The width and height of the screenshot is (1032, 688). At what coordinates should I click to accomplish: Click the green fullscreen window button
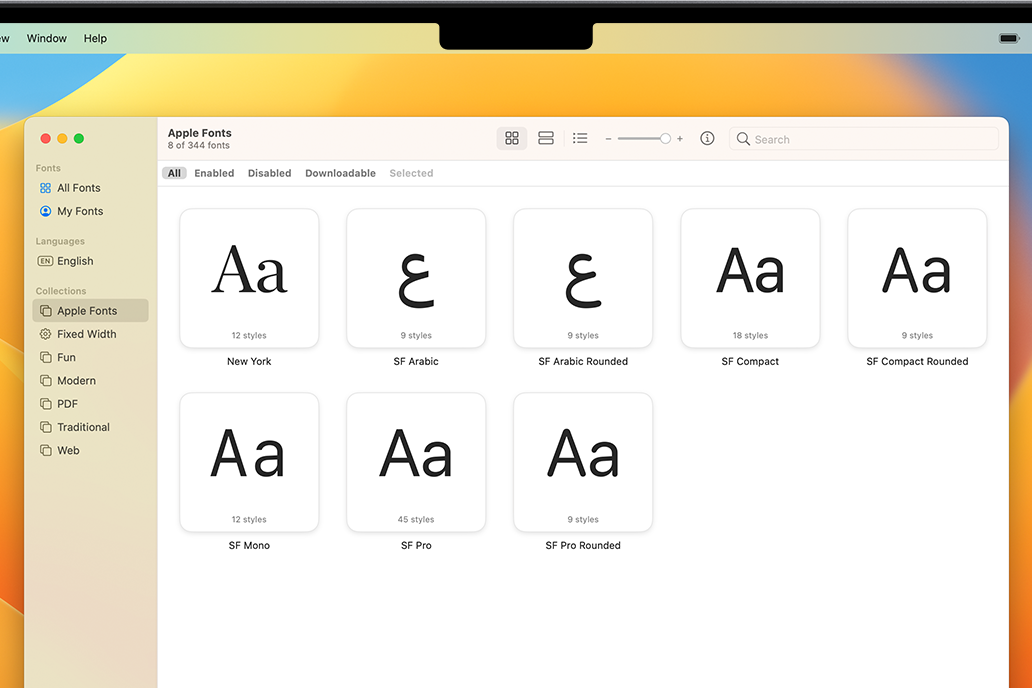coord(79,138)
